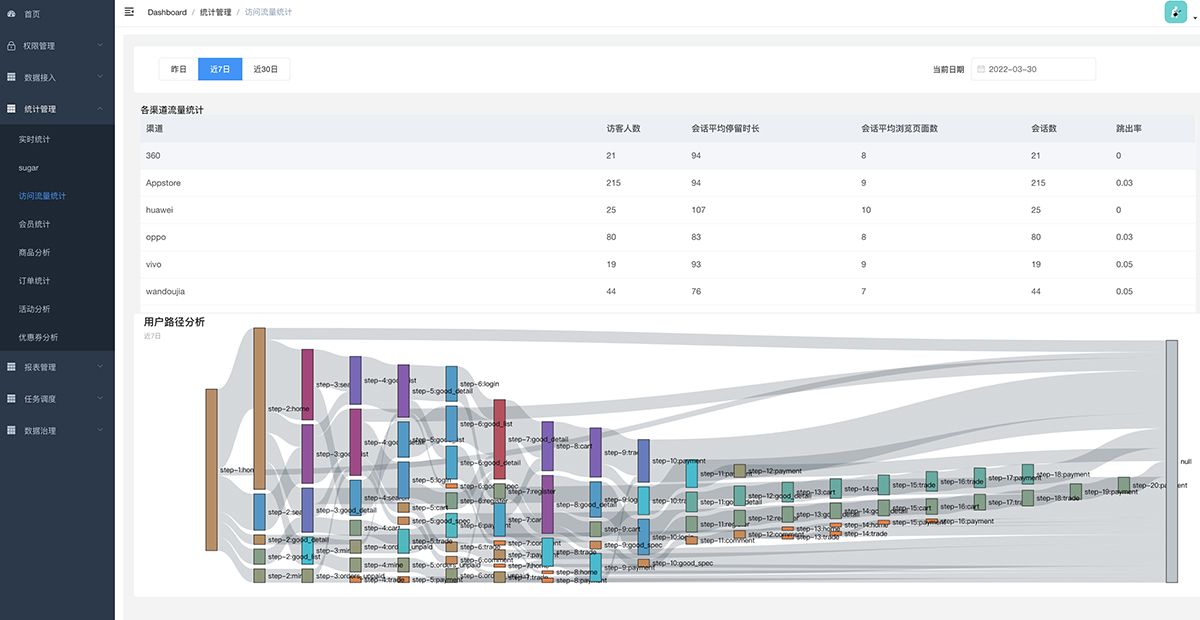Expand the 权限管理 menu chevron

tap(100, 45)
